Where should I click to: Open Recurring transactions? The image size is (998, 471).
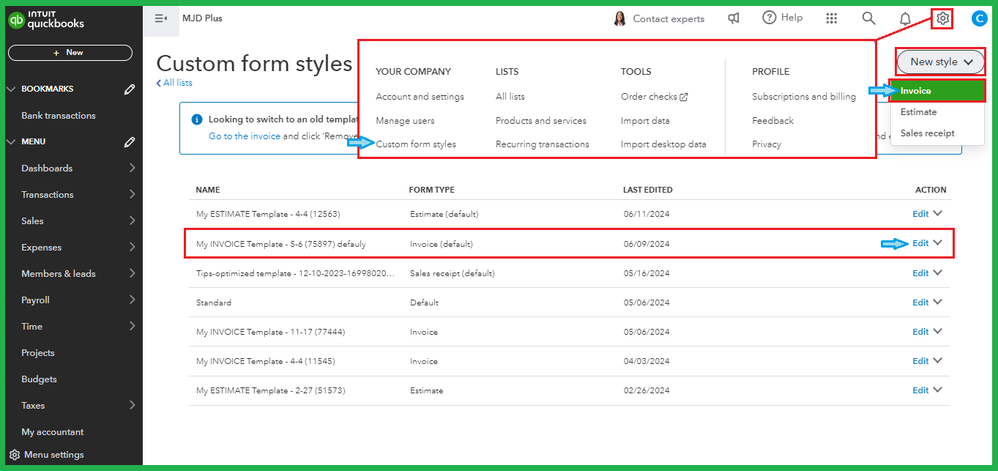(x=542, y=144)
